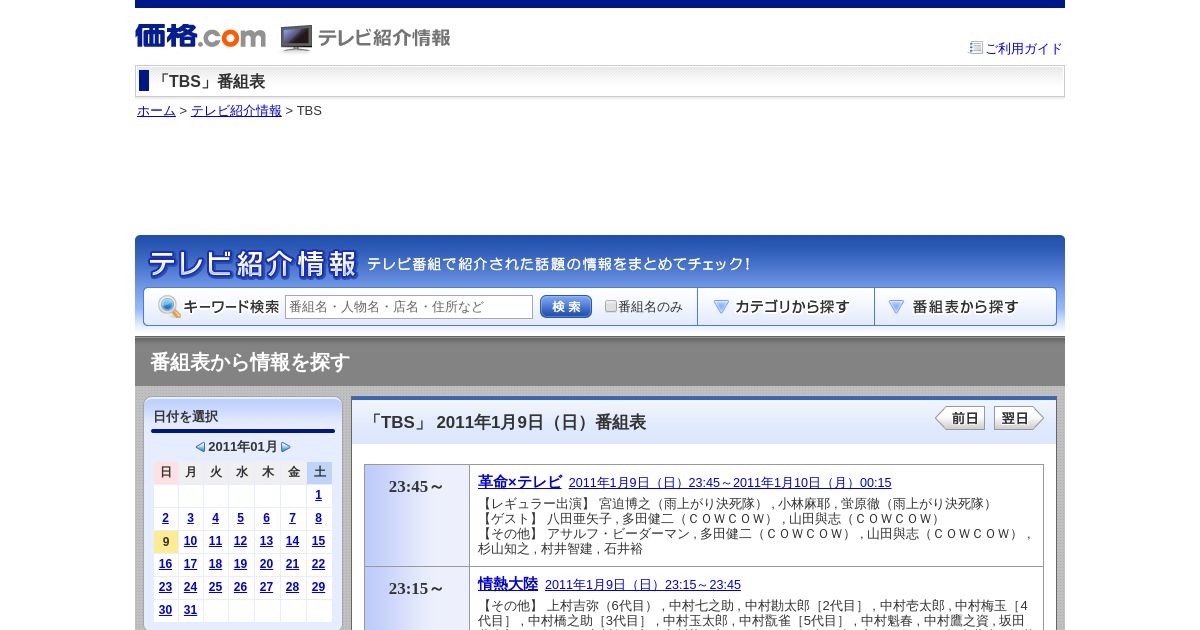
Task: Select January 11 in calendar
Action: (x=216, y=541)
